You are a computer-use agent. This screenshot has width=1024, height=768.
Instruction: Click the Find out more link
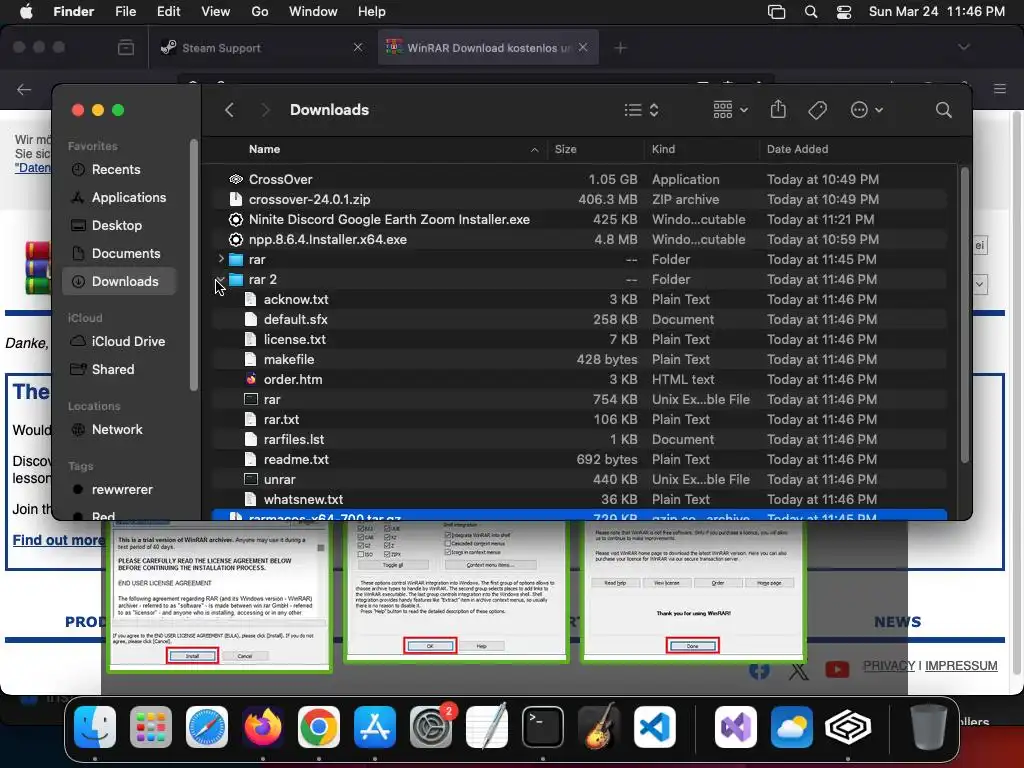pyautogui.click(x=58, y=540)
